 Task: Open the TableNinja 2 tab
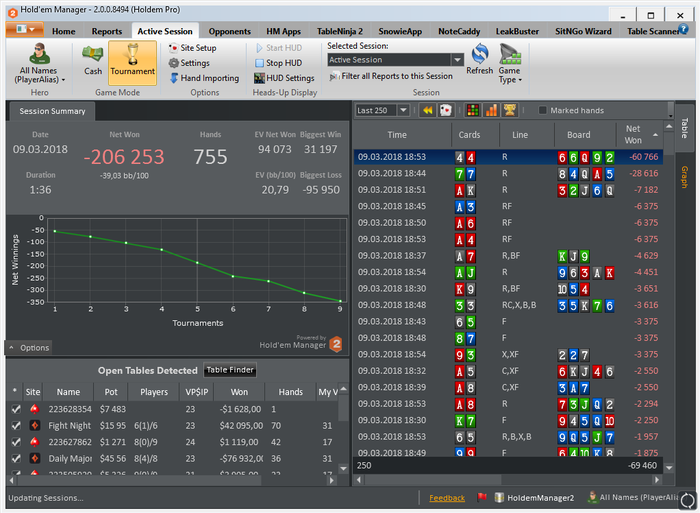coord(340,31)
